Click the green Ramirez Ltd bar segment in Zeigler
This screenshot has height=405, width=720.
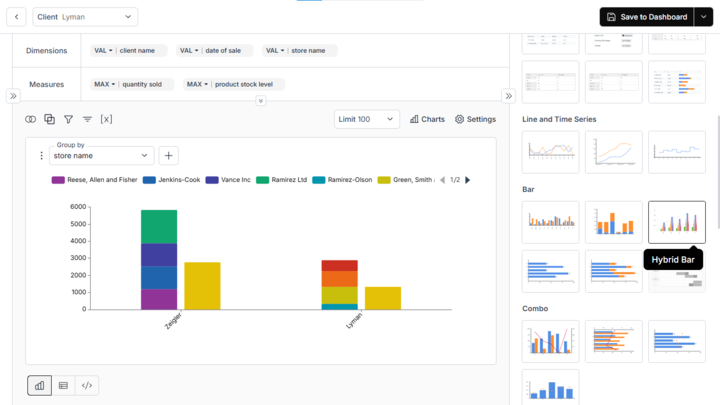tap(159, 227)
